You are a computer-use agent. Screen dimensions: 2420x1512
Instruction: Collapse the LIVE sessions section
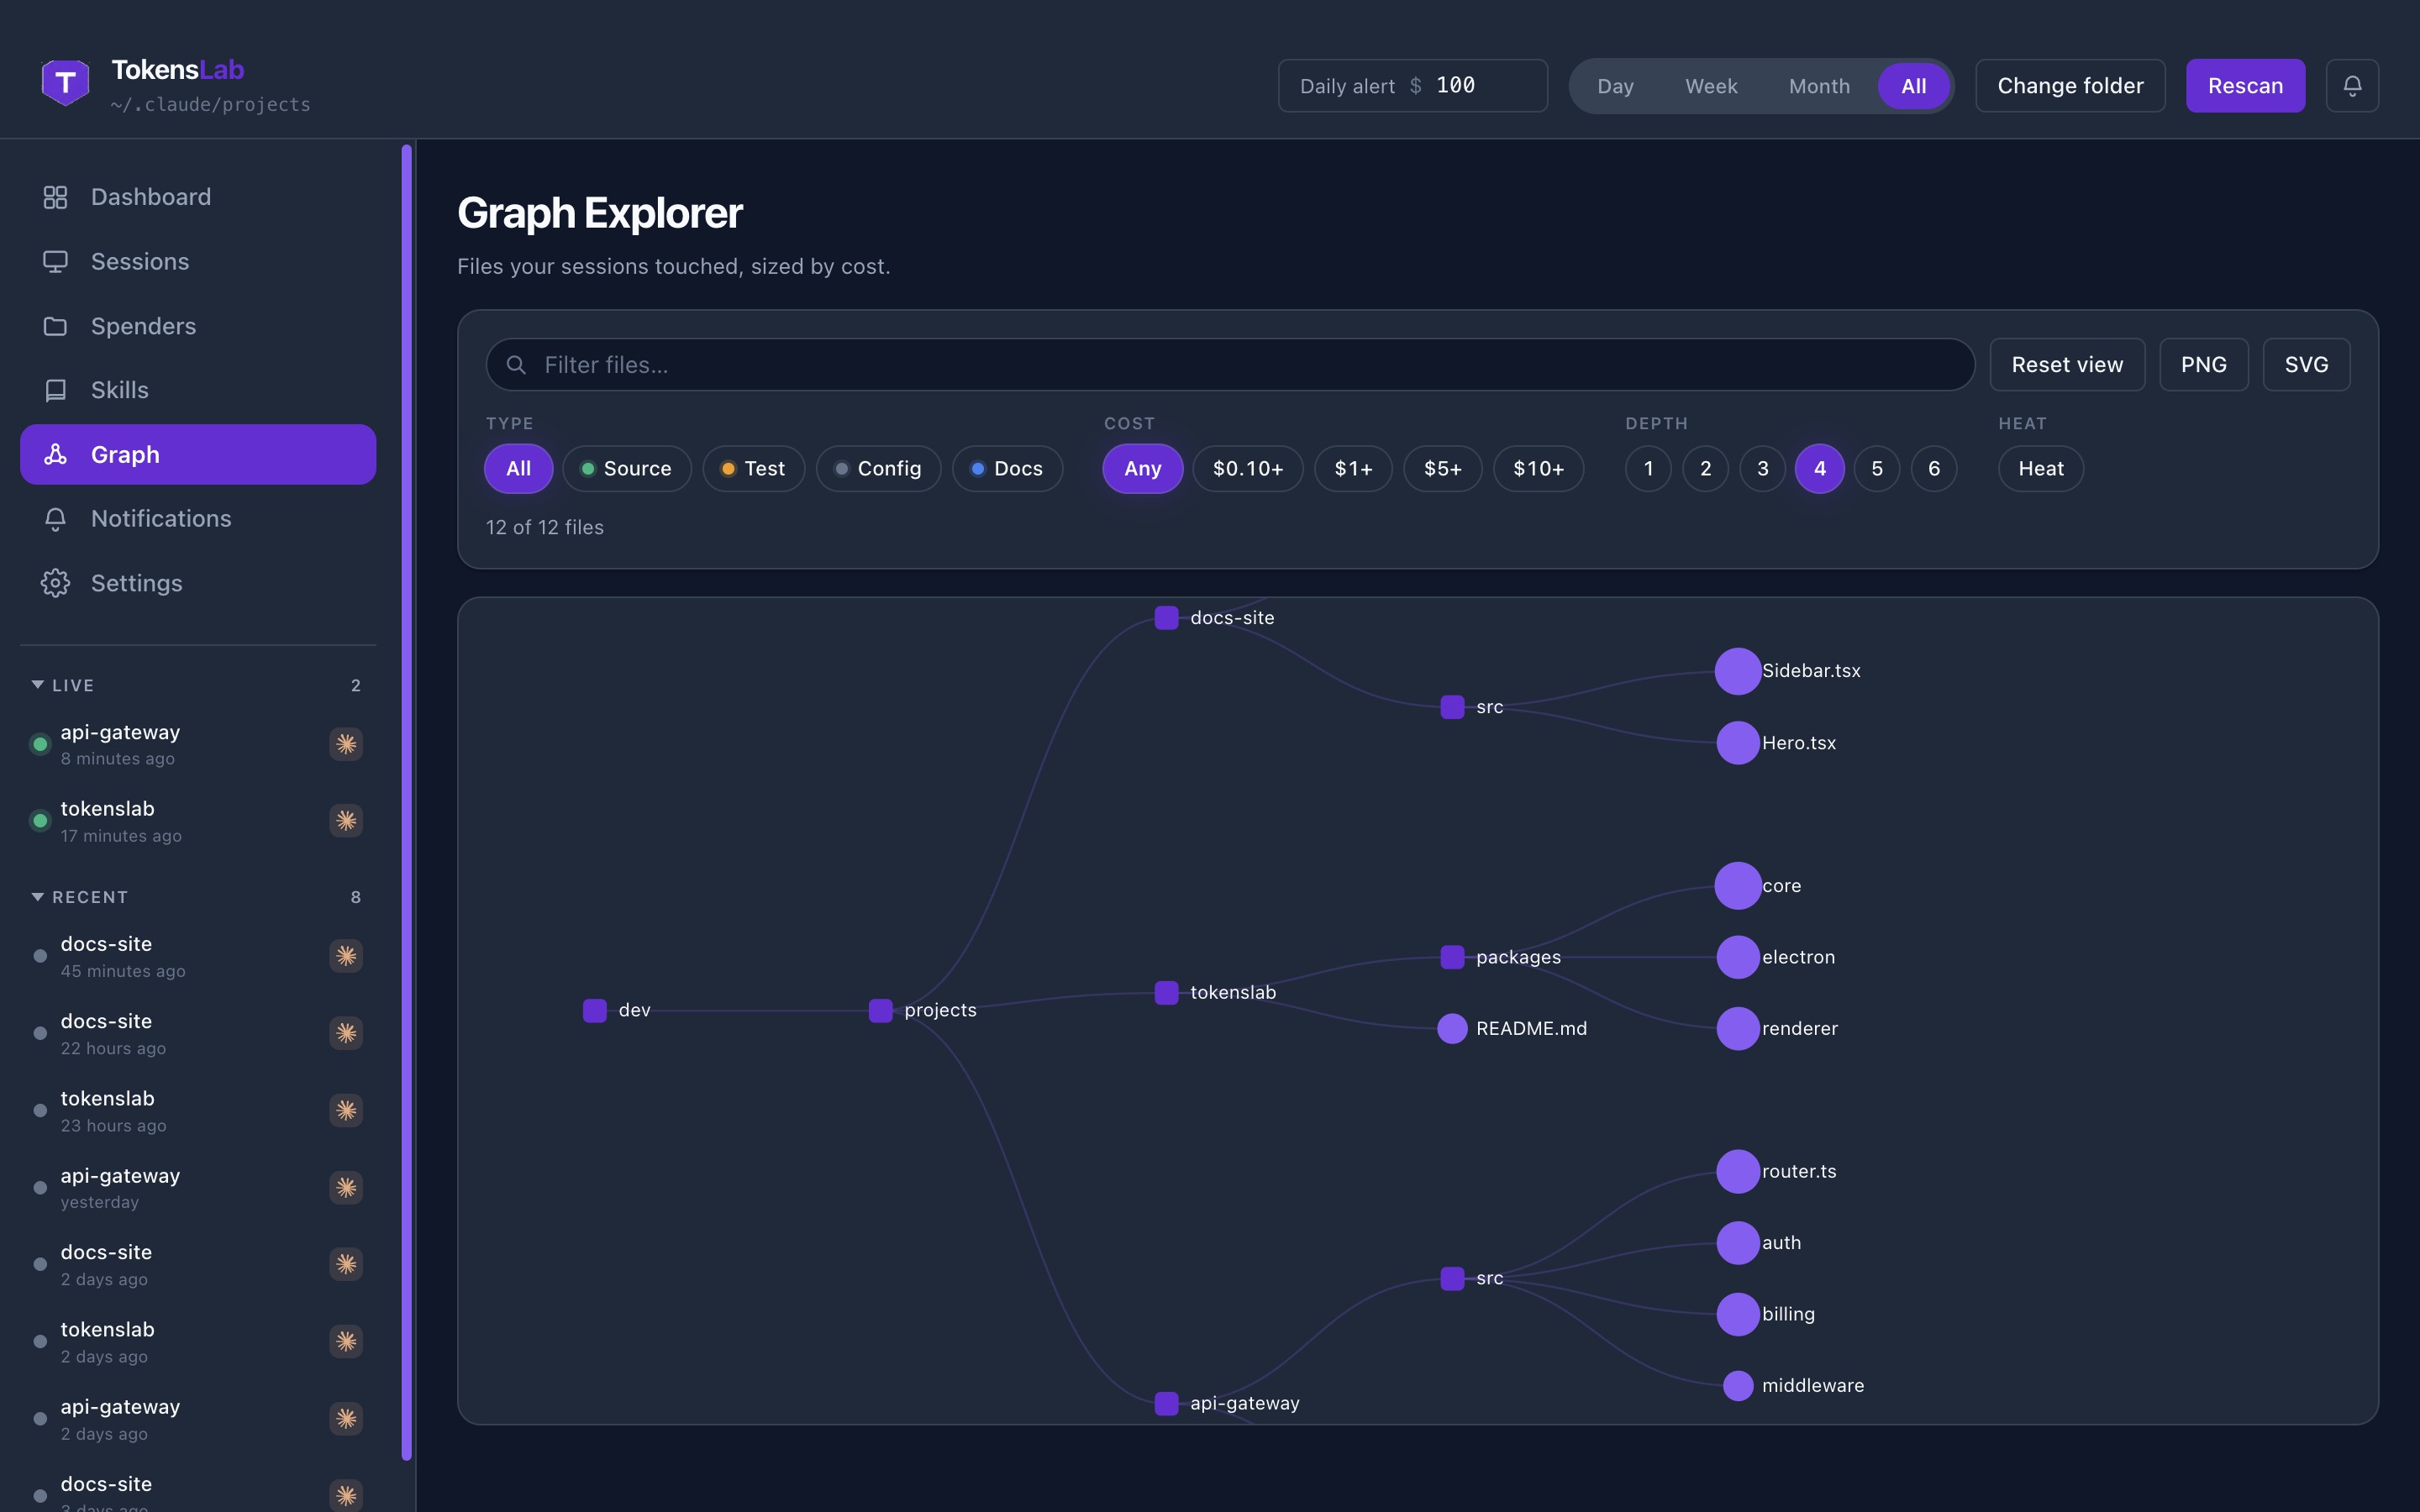click(37, 685)
